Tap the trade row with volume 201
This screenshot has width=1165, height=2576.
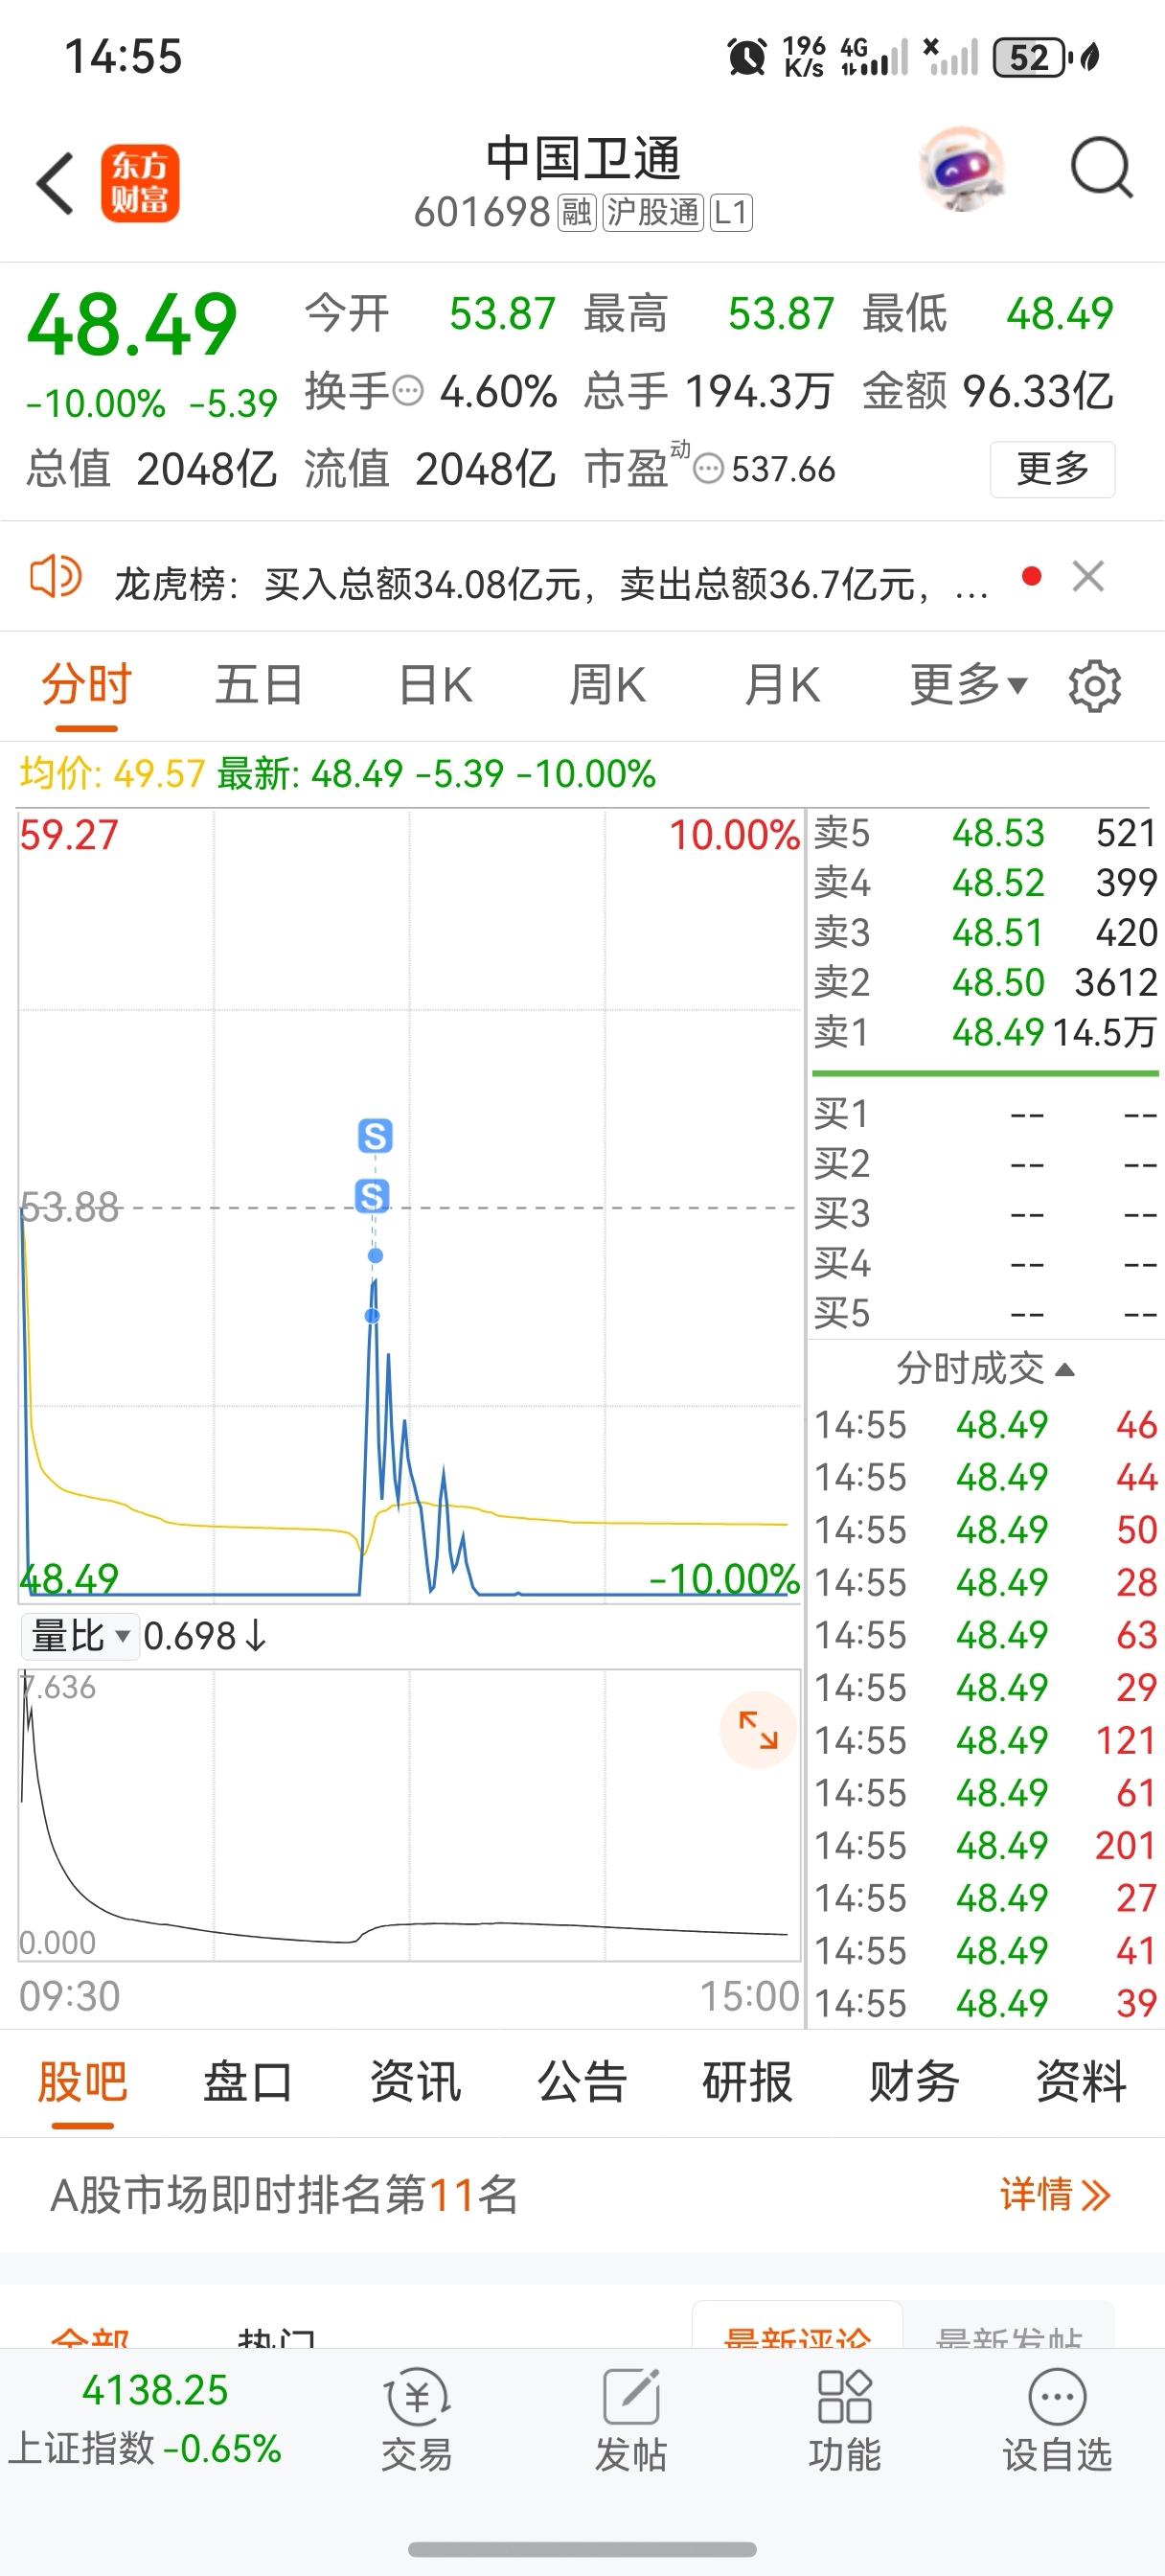pos(985,1846)
